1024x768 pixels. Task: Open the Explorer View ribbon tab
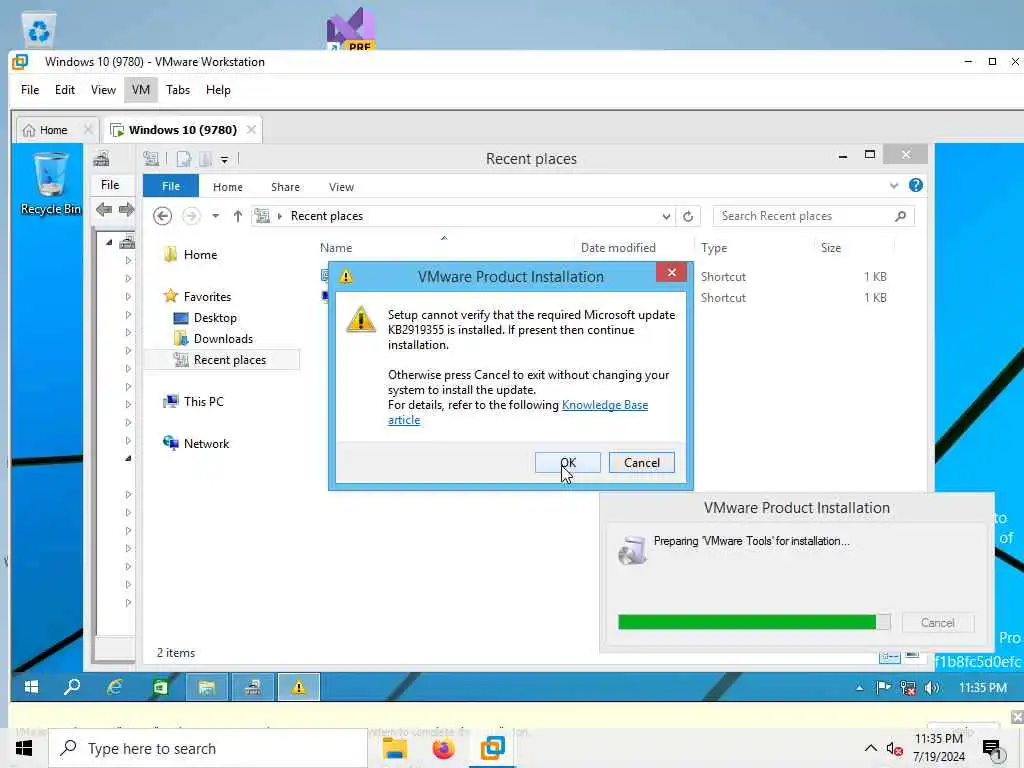(341, 187)
